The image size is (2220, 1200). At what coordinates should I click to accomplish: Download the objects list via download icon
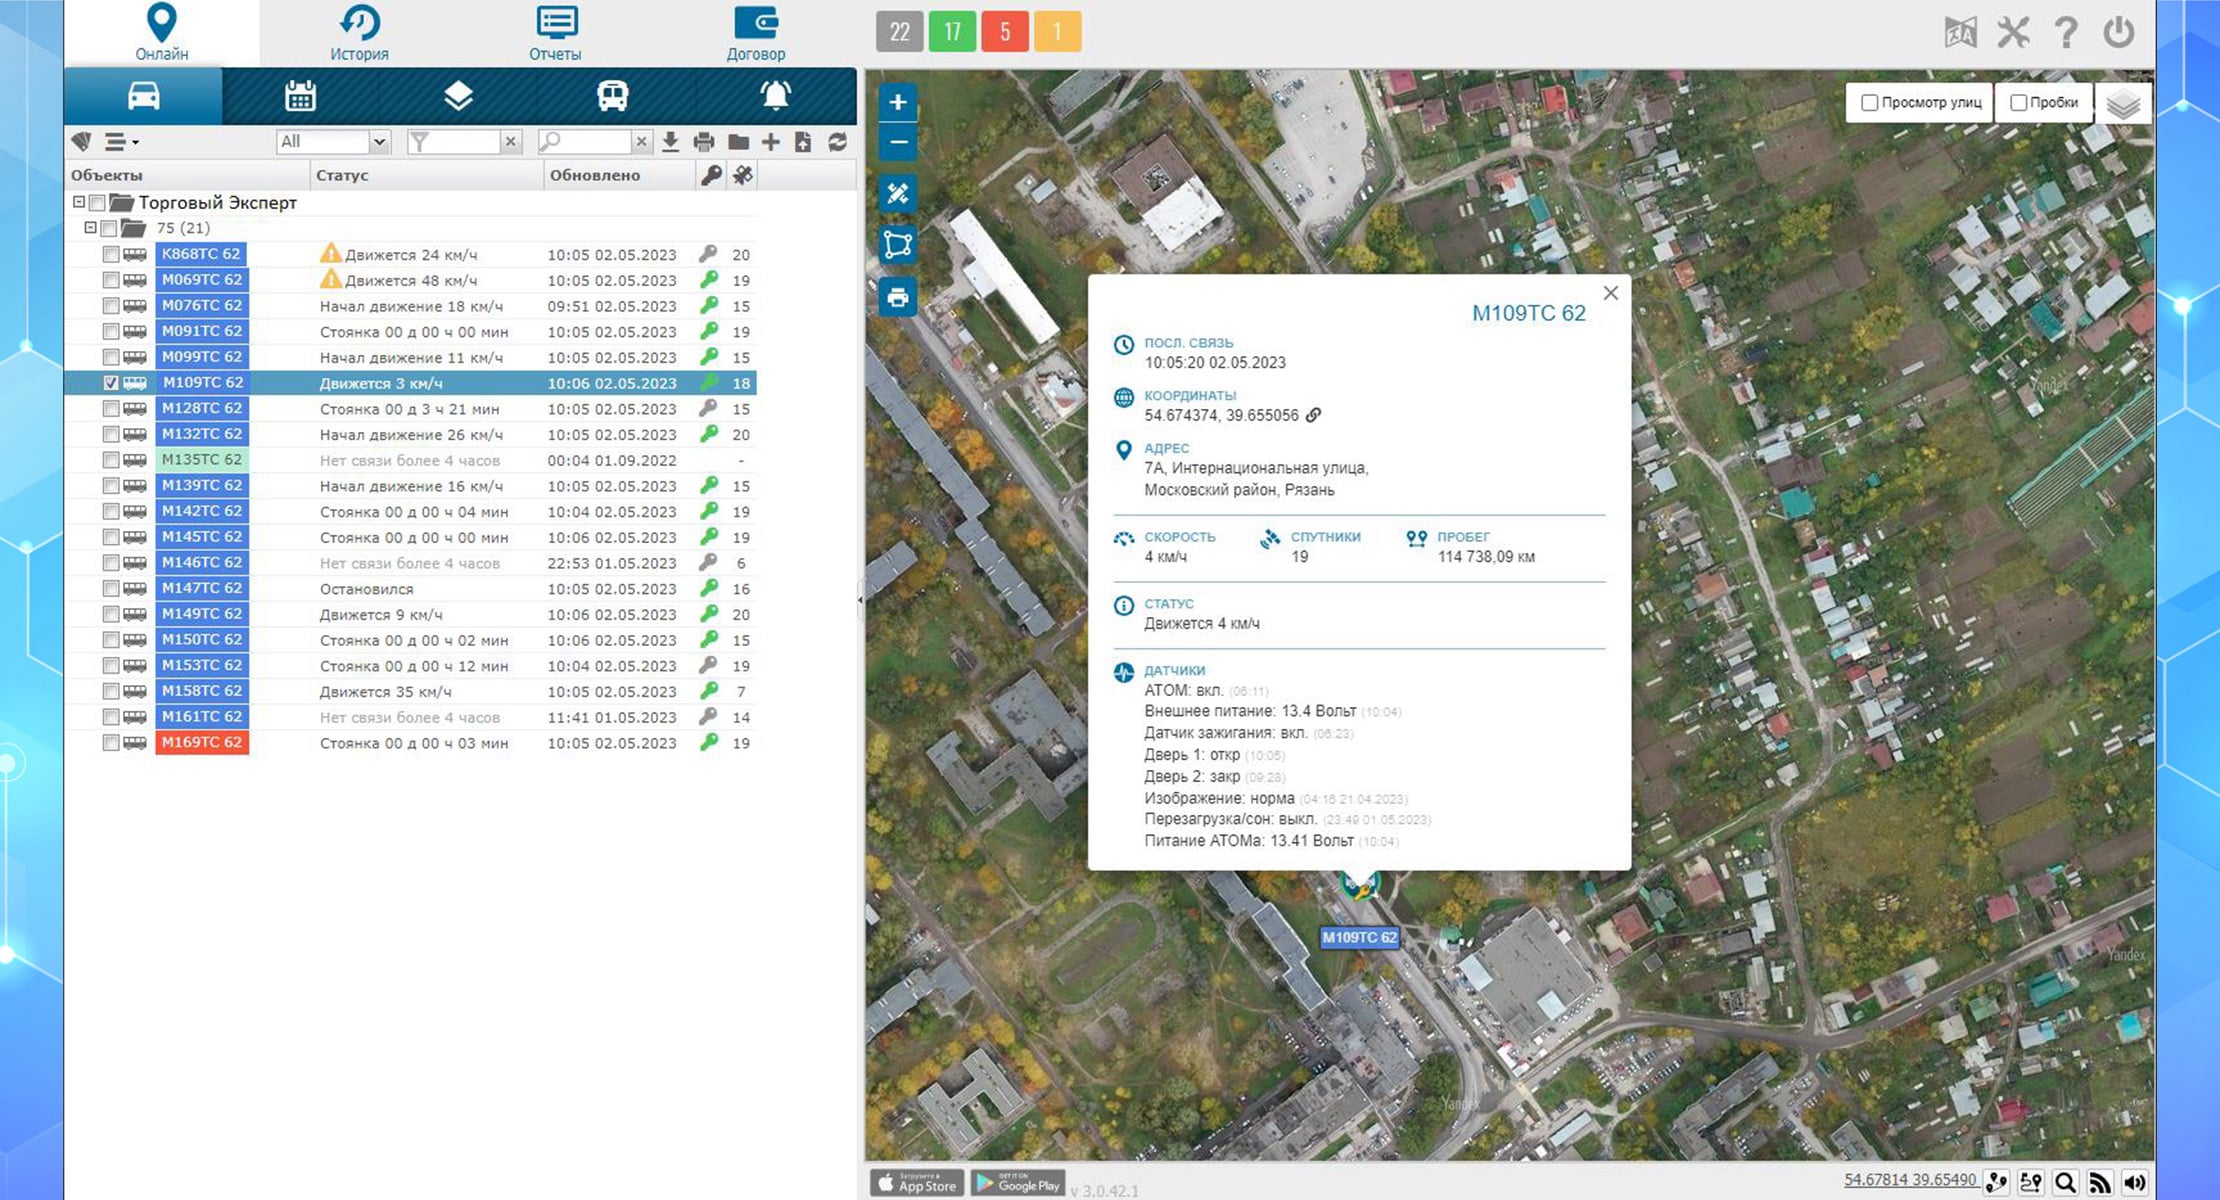[670, 142]
